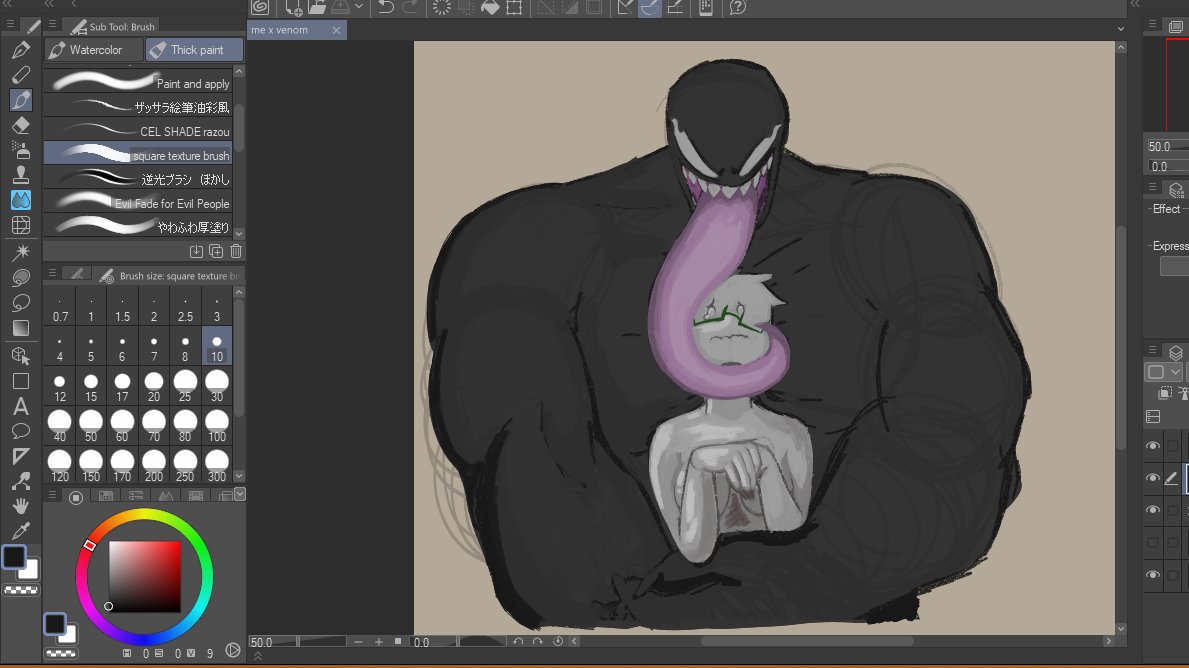The width and height of the screenshot is (1189, 668).
Task: Open the blending mode dropdown in layer panel
Action: [1162, 372]
